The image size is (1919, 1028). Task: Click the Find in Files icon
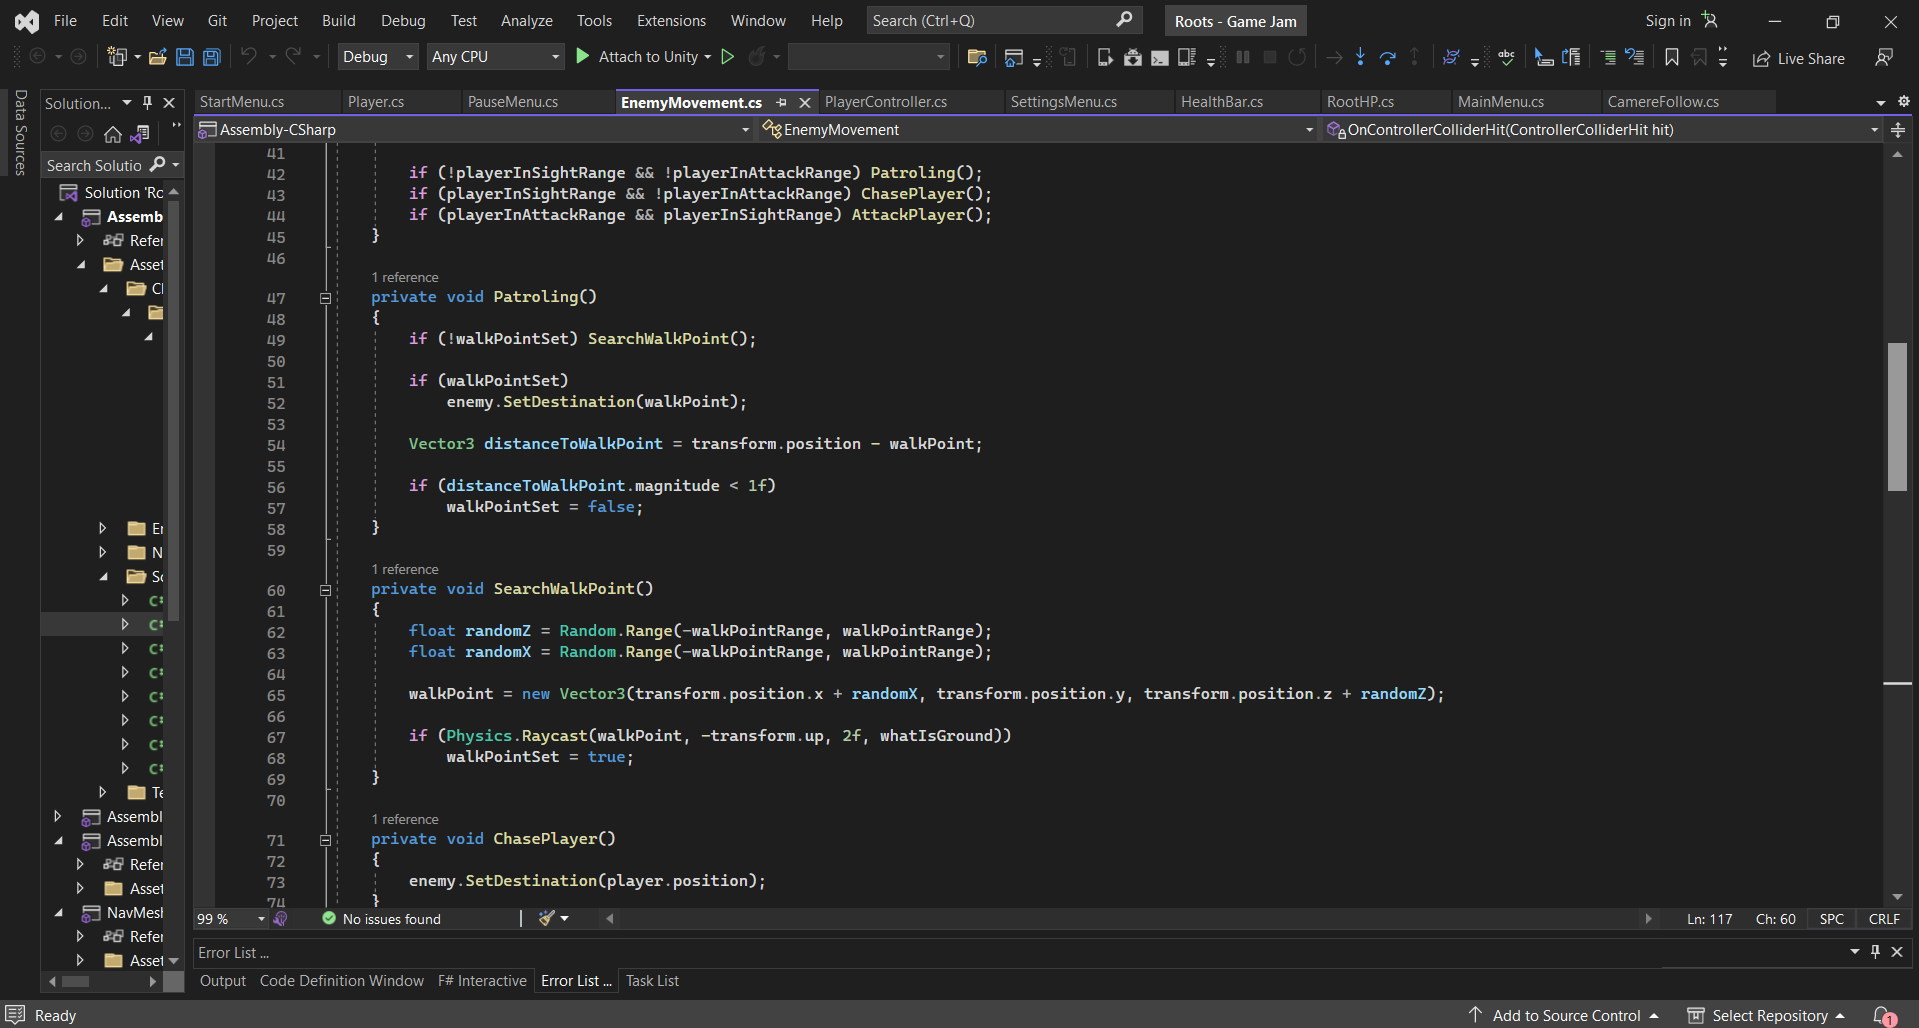point(978,57)
